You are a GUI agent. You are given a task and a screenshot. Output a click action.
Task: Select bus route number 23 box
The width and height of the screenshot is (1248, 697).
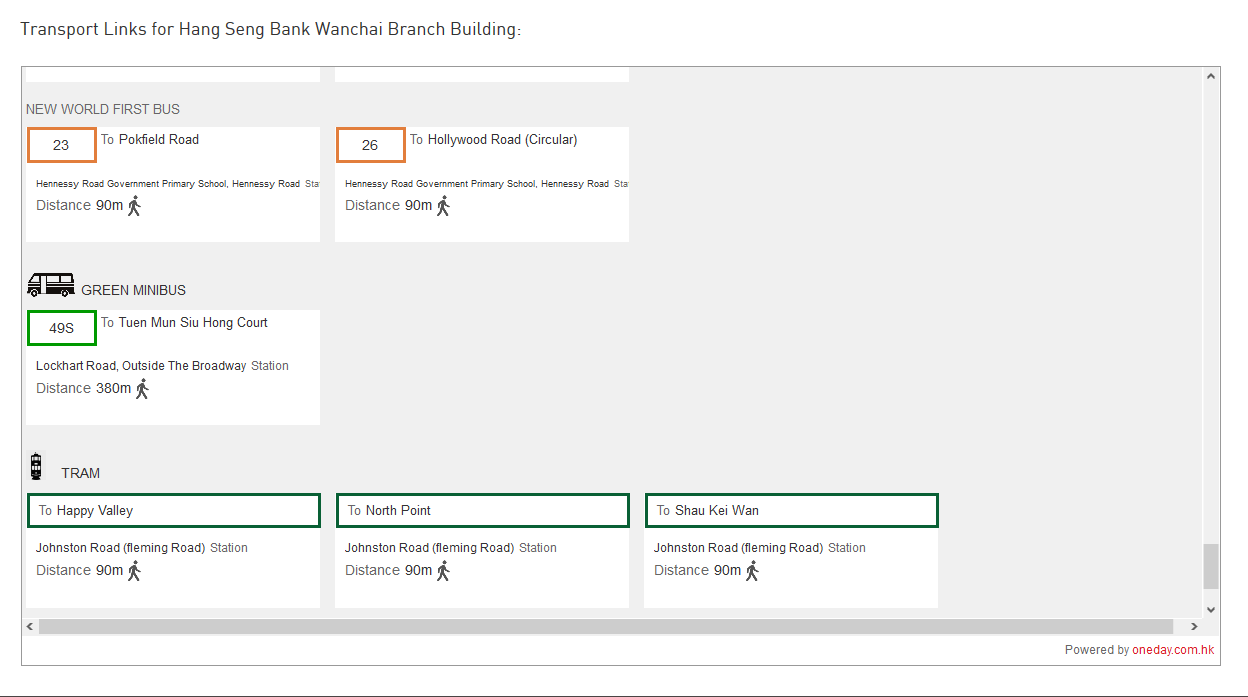(62, 145)
